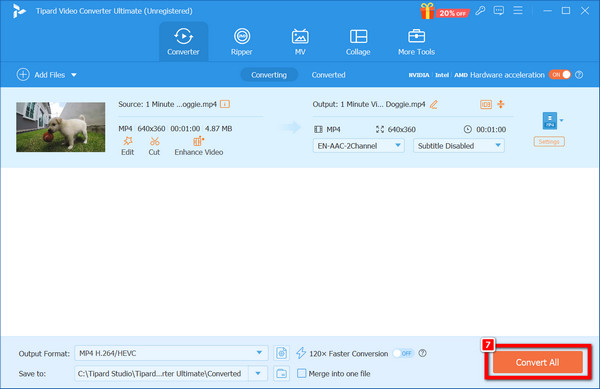Open the MV tab
Viewport: 600px width, 389px height.
coord(300,42)
